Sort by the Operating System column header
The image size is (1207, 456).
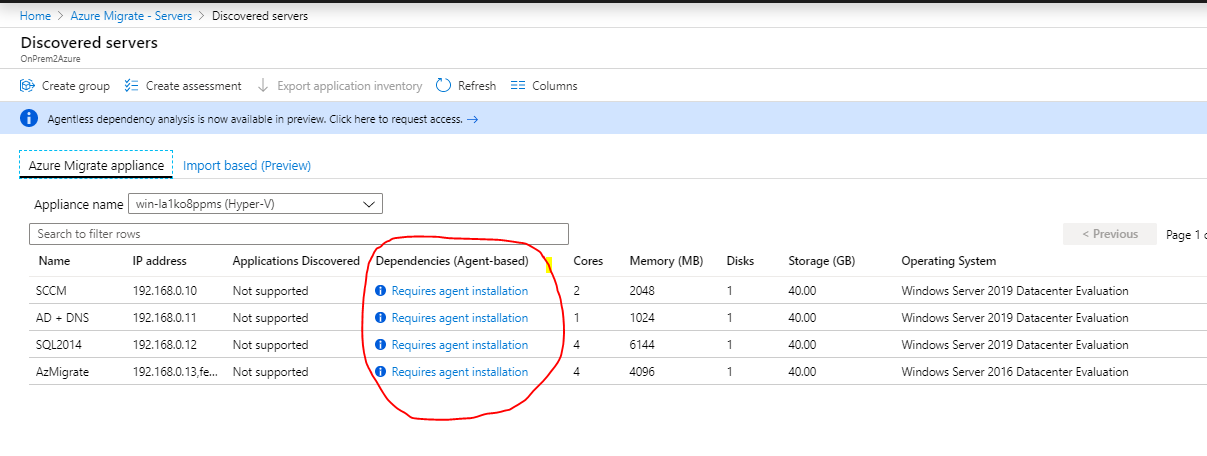click(948, 261)
